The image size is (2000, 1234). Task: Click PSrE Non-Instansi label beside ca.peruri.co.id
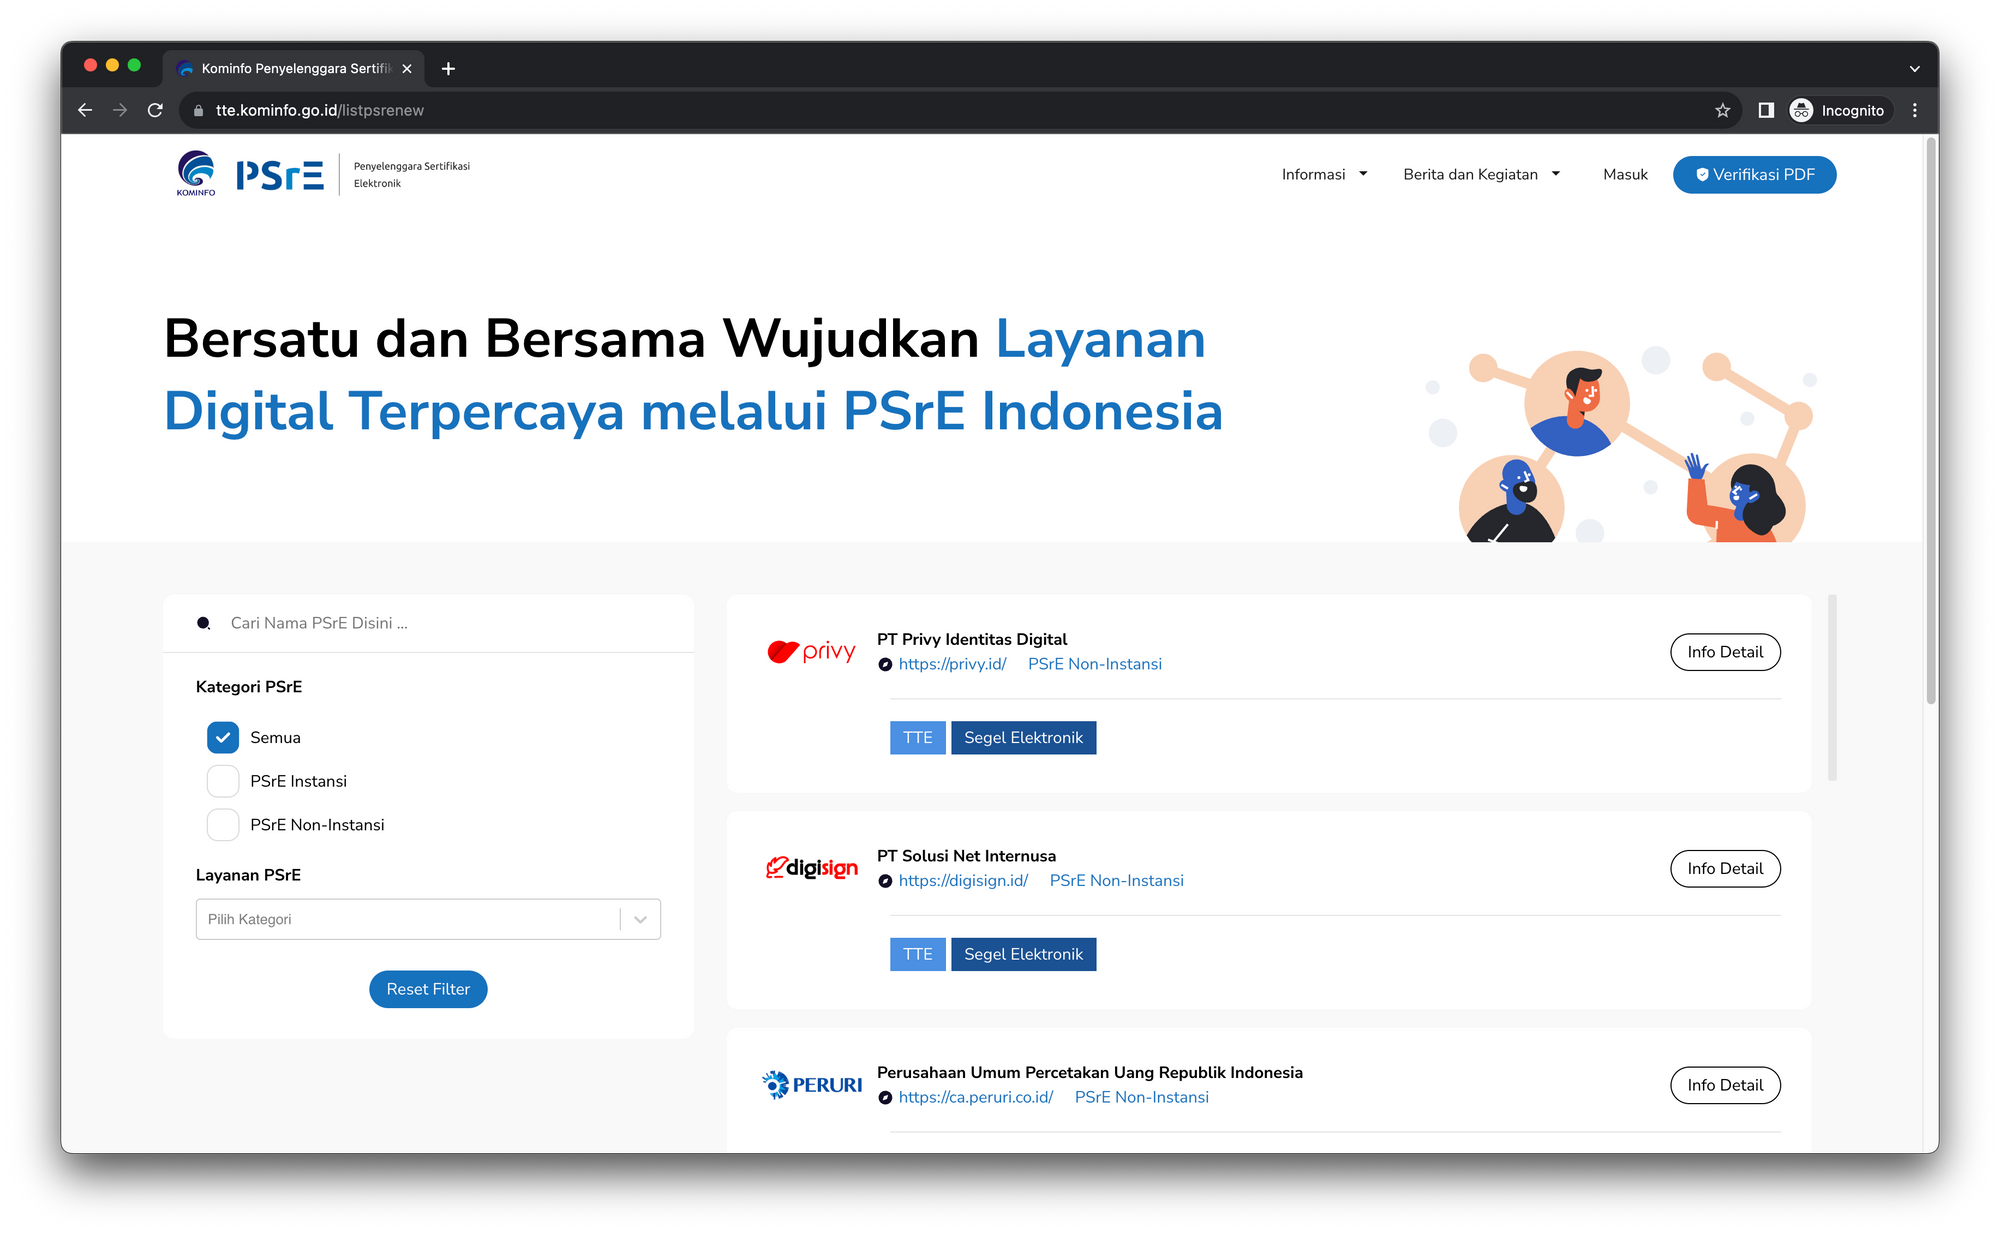[x=1142, y=1097]
